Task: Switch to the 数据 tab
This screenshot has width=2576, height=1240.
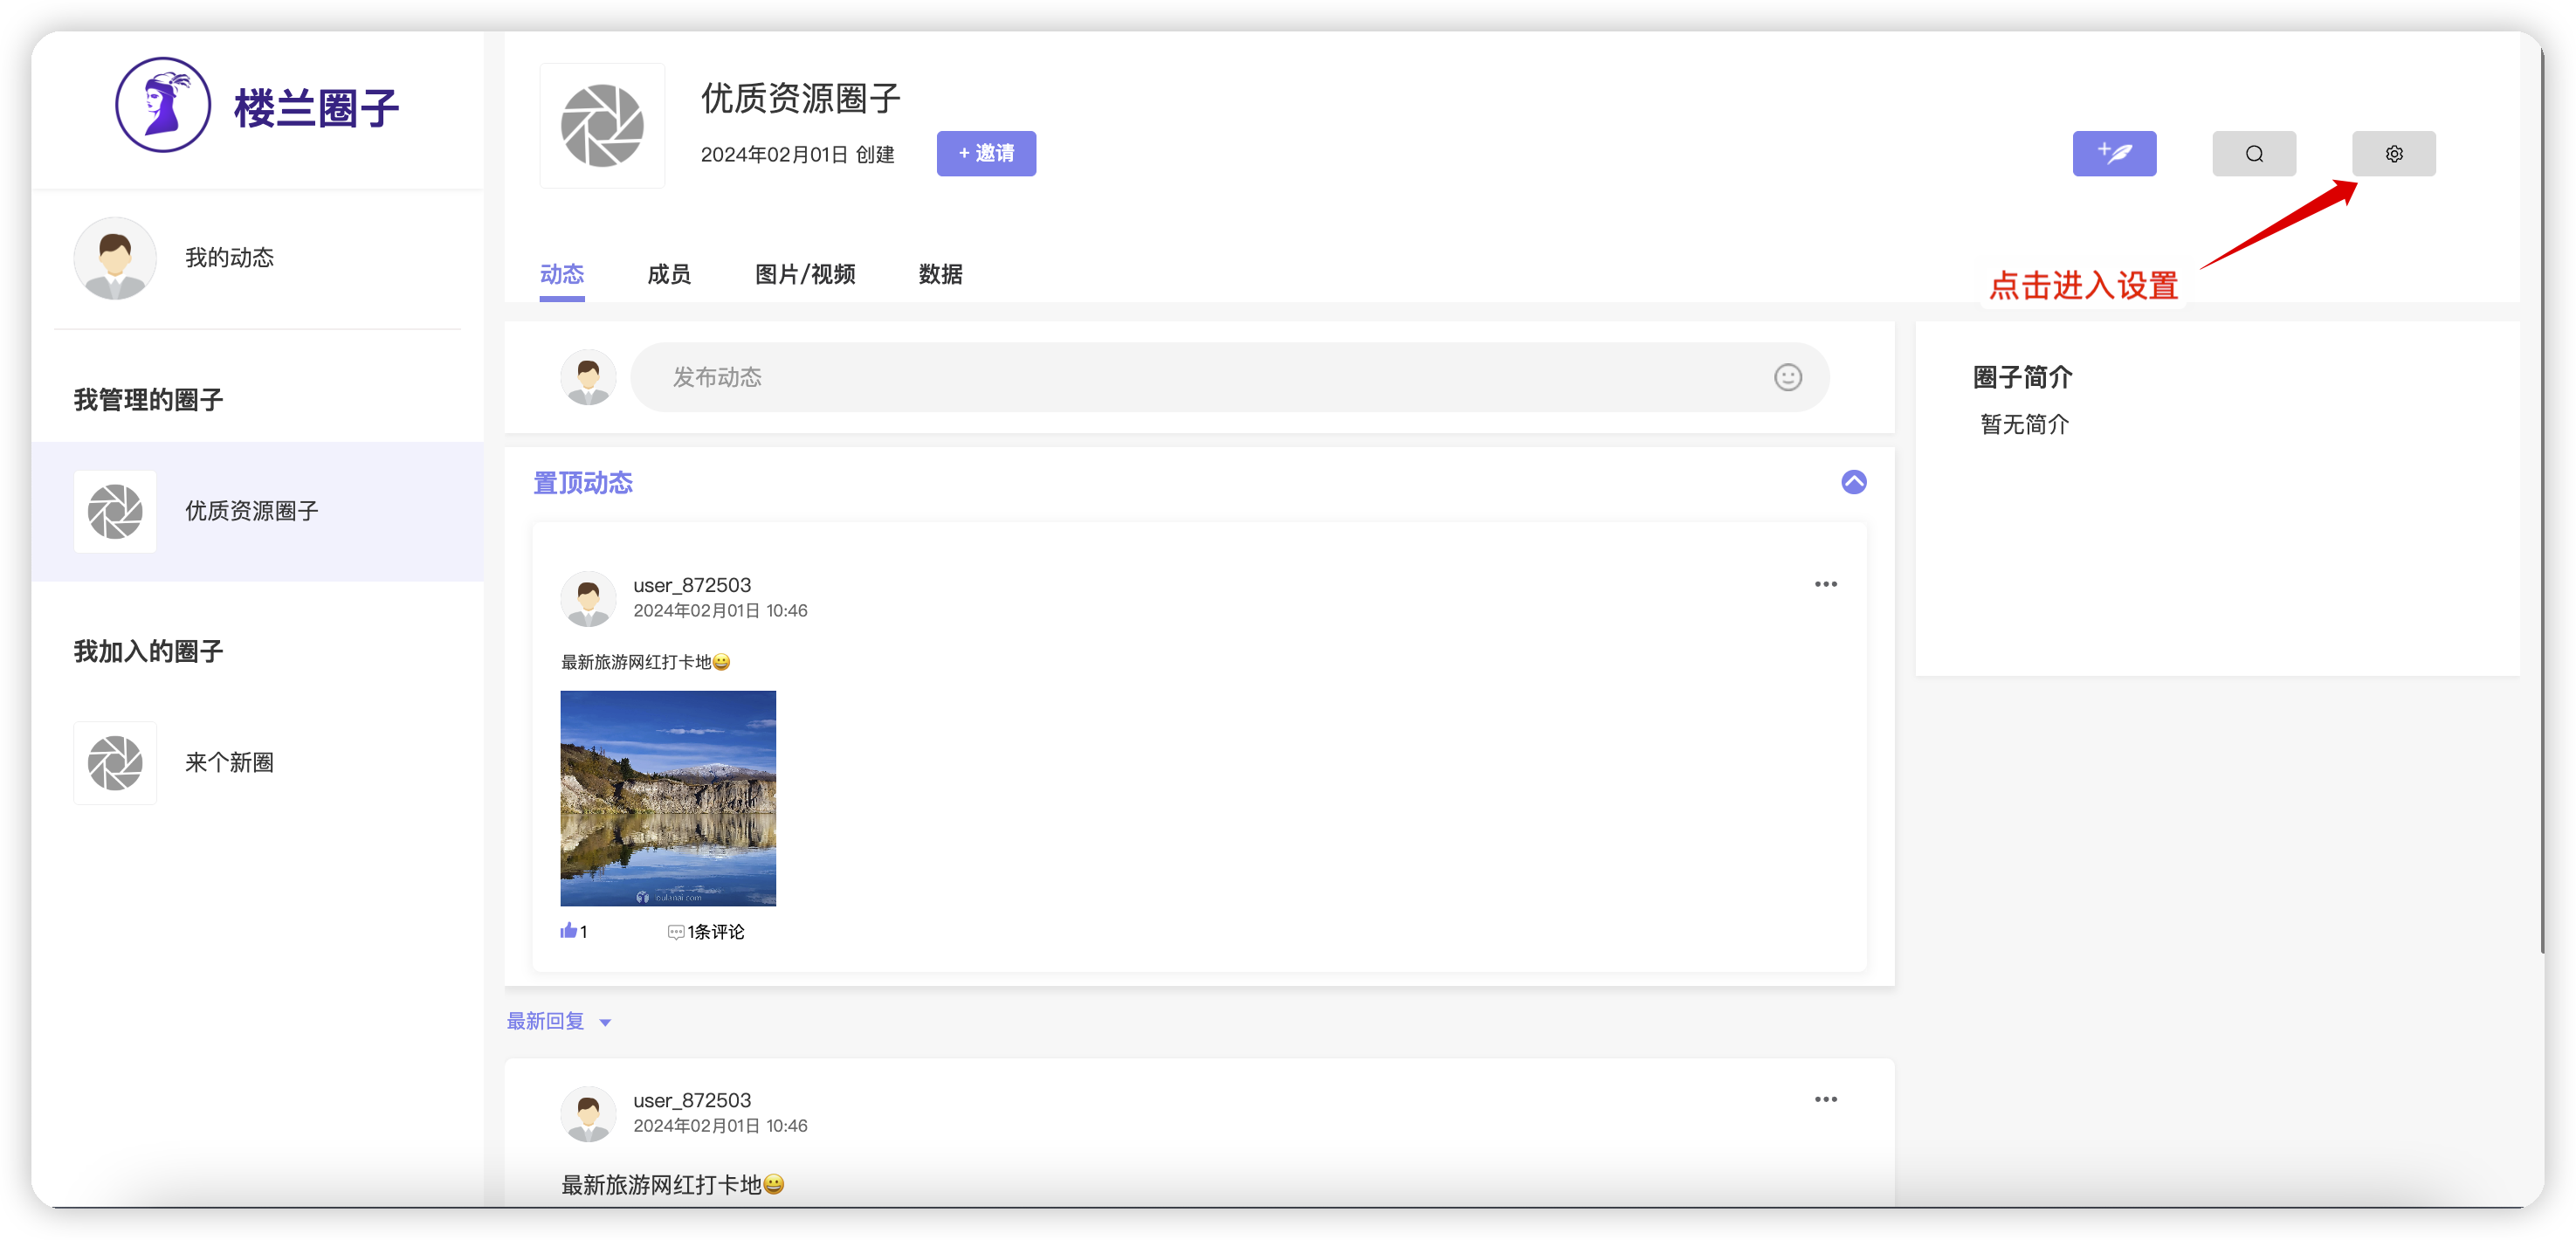Action: click(x=940, y=274)
